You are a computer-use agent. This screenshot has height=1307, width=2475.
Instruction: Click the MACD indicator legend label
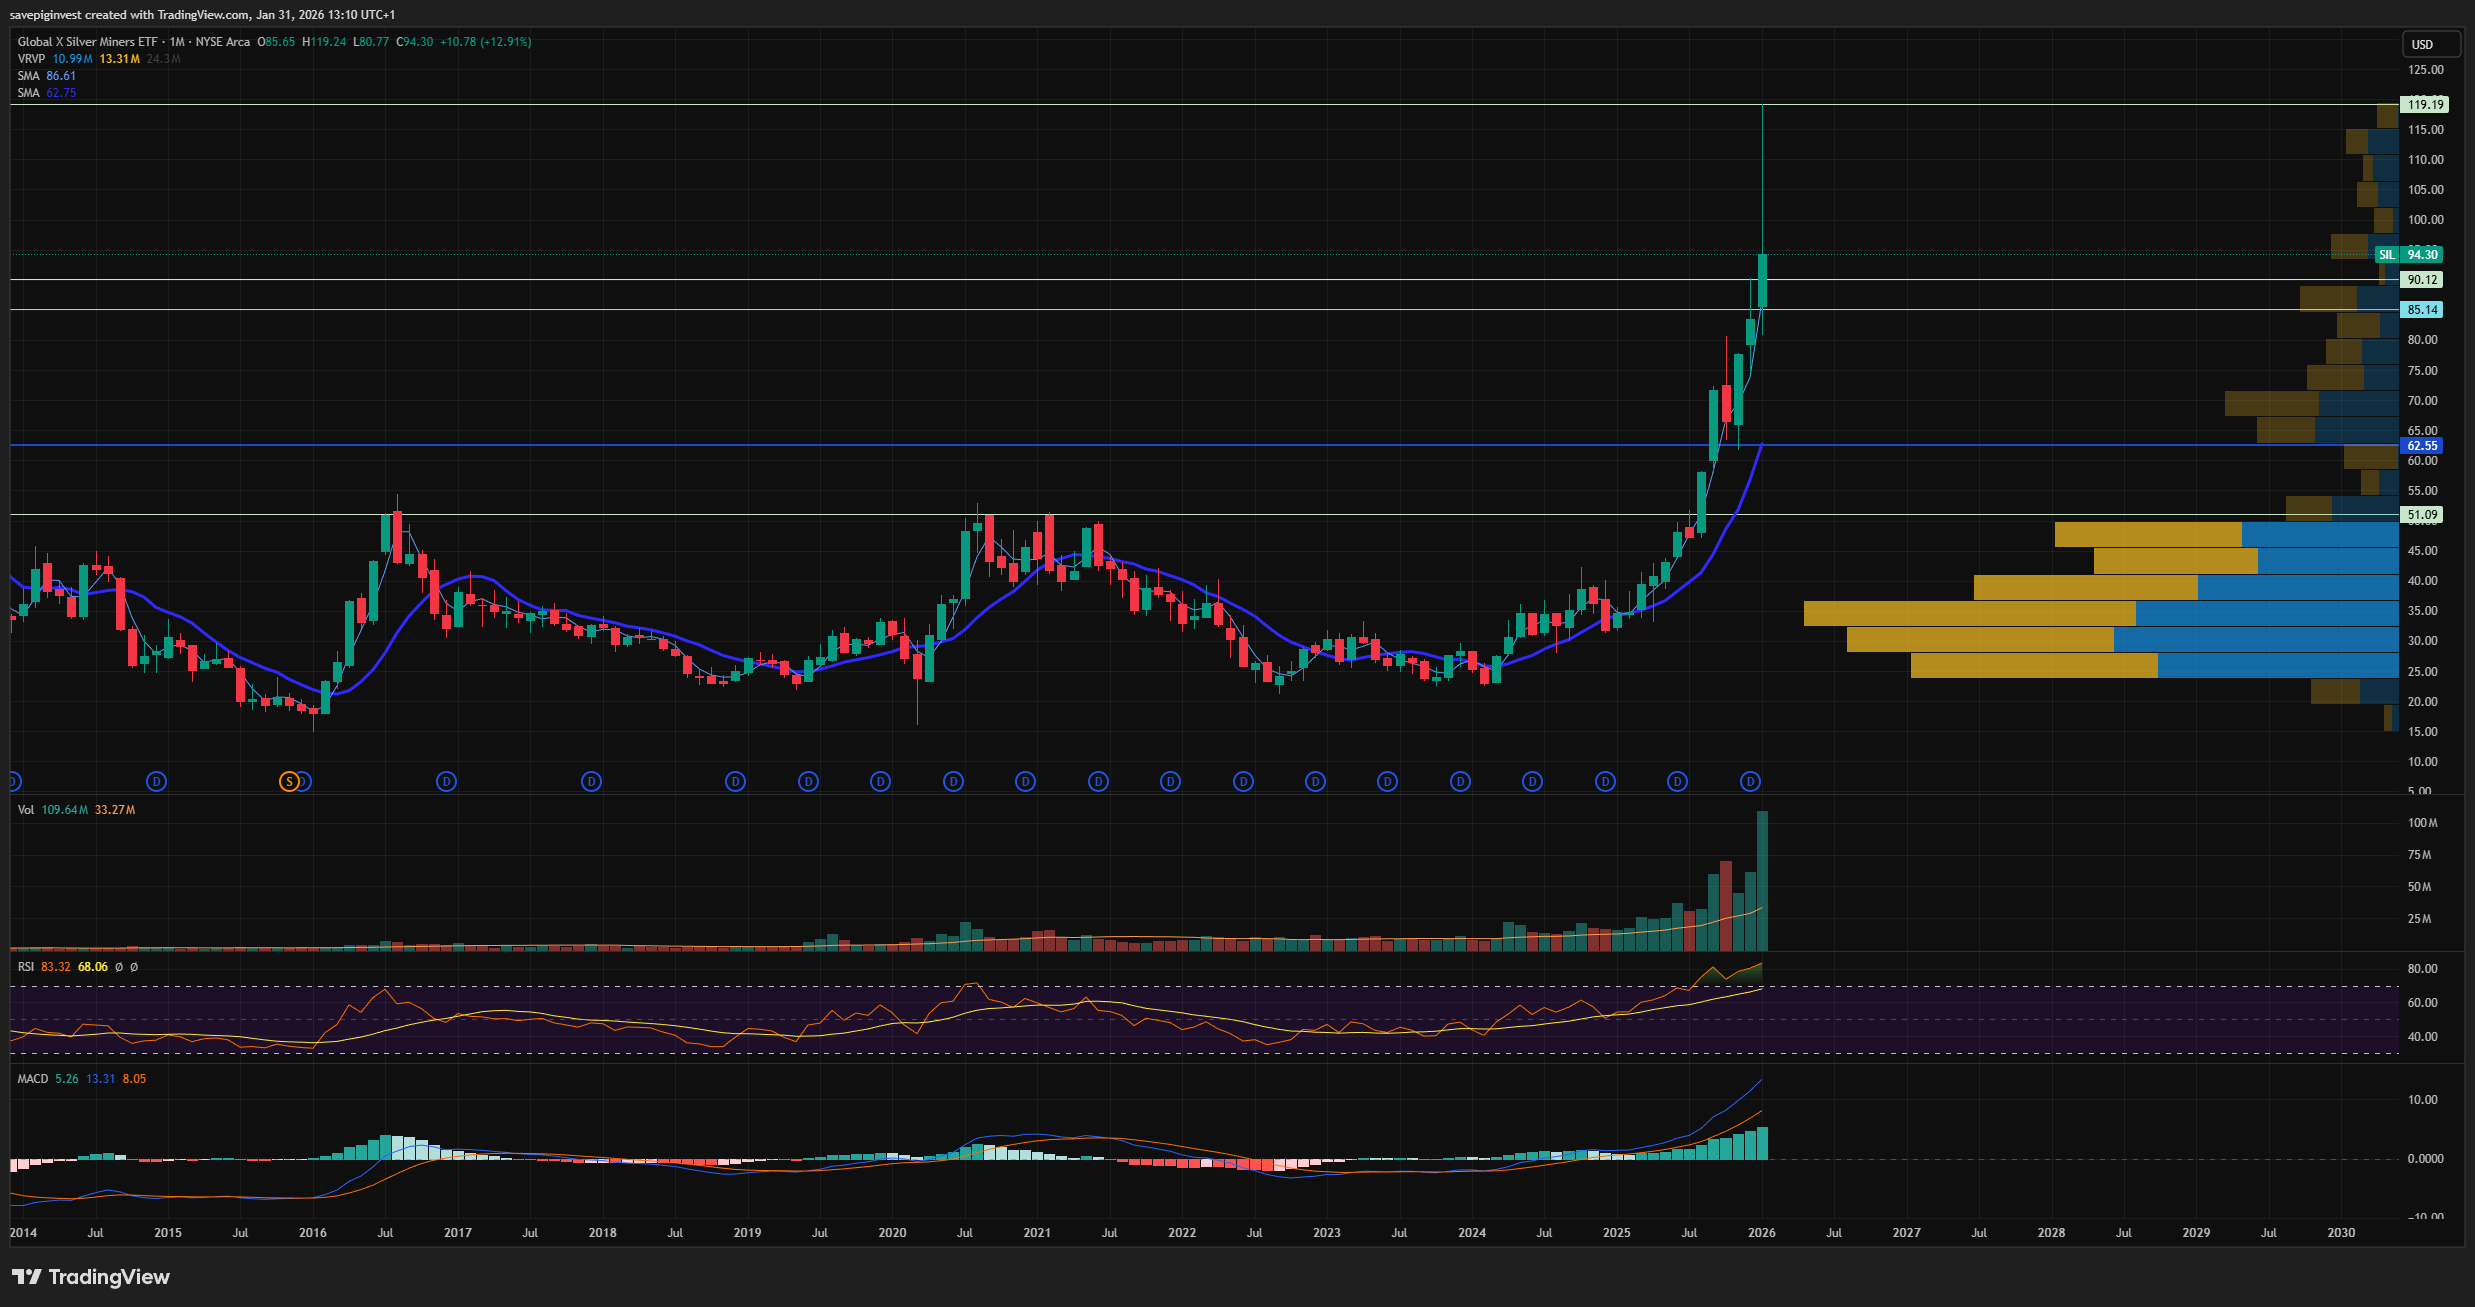click(x=32, y=1079)
